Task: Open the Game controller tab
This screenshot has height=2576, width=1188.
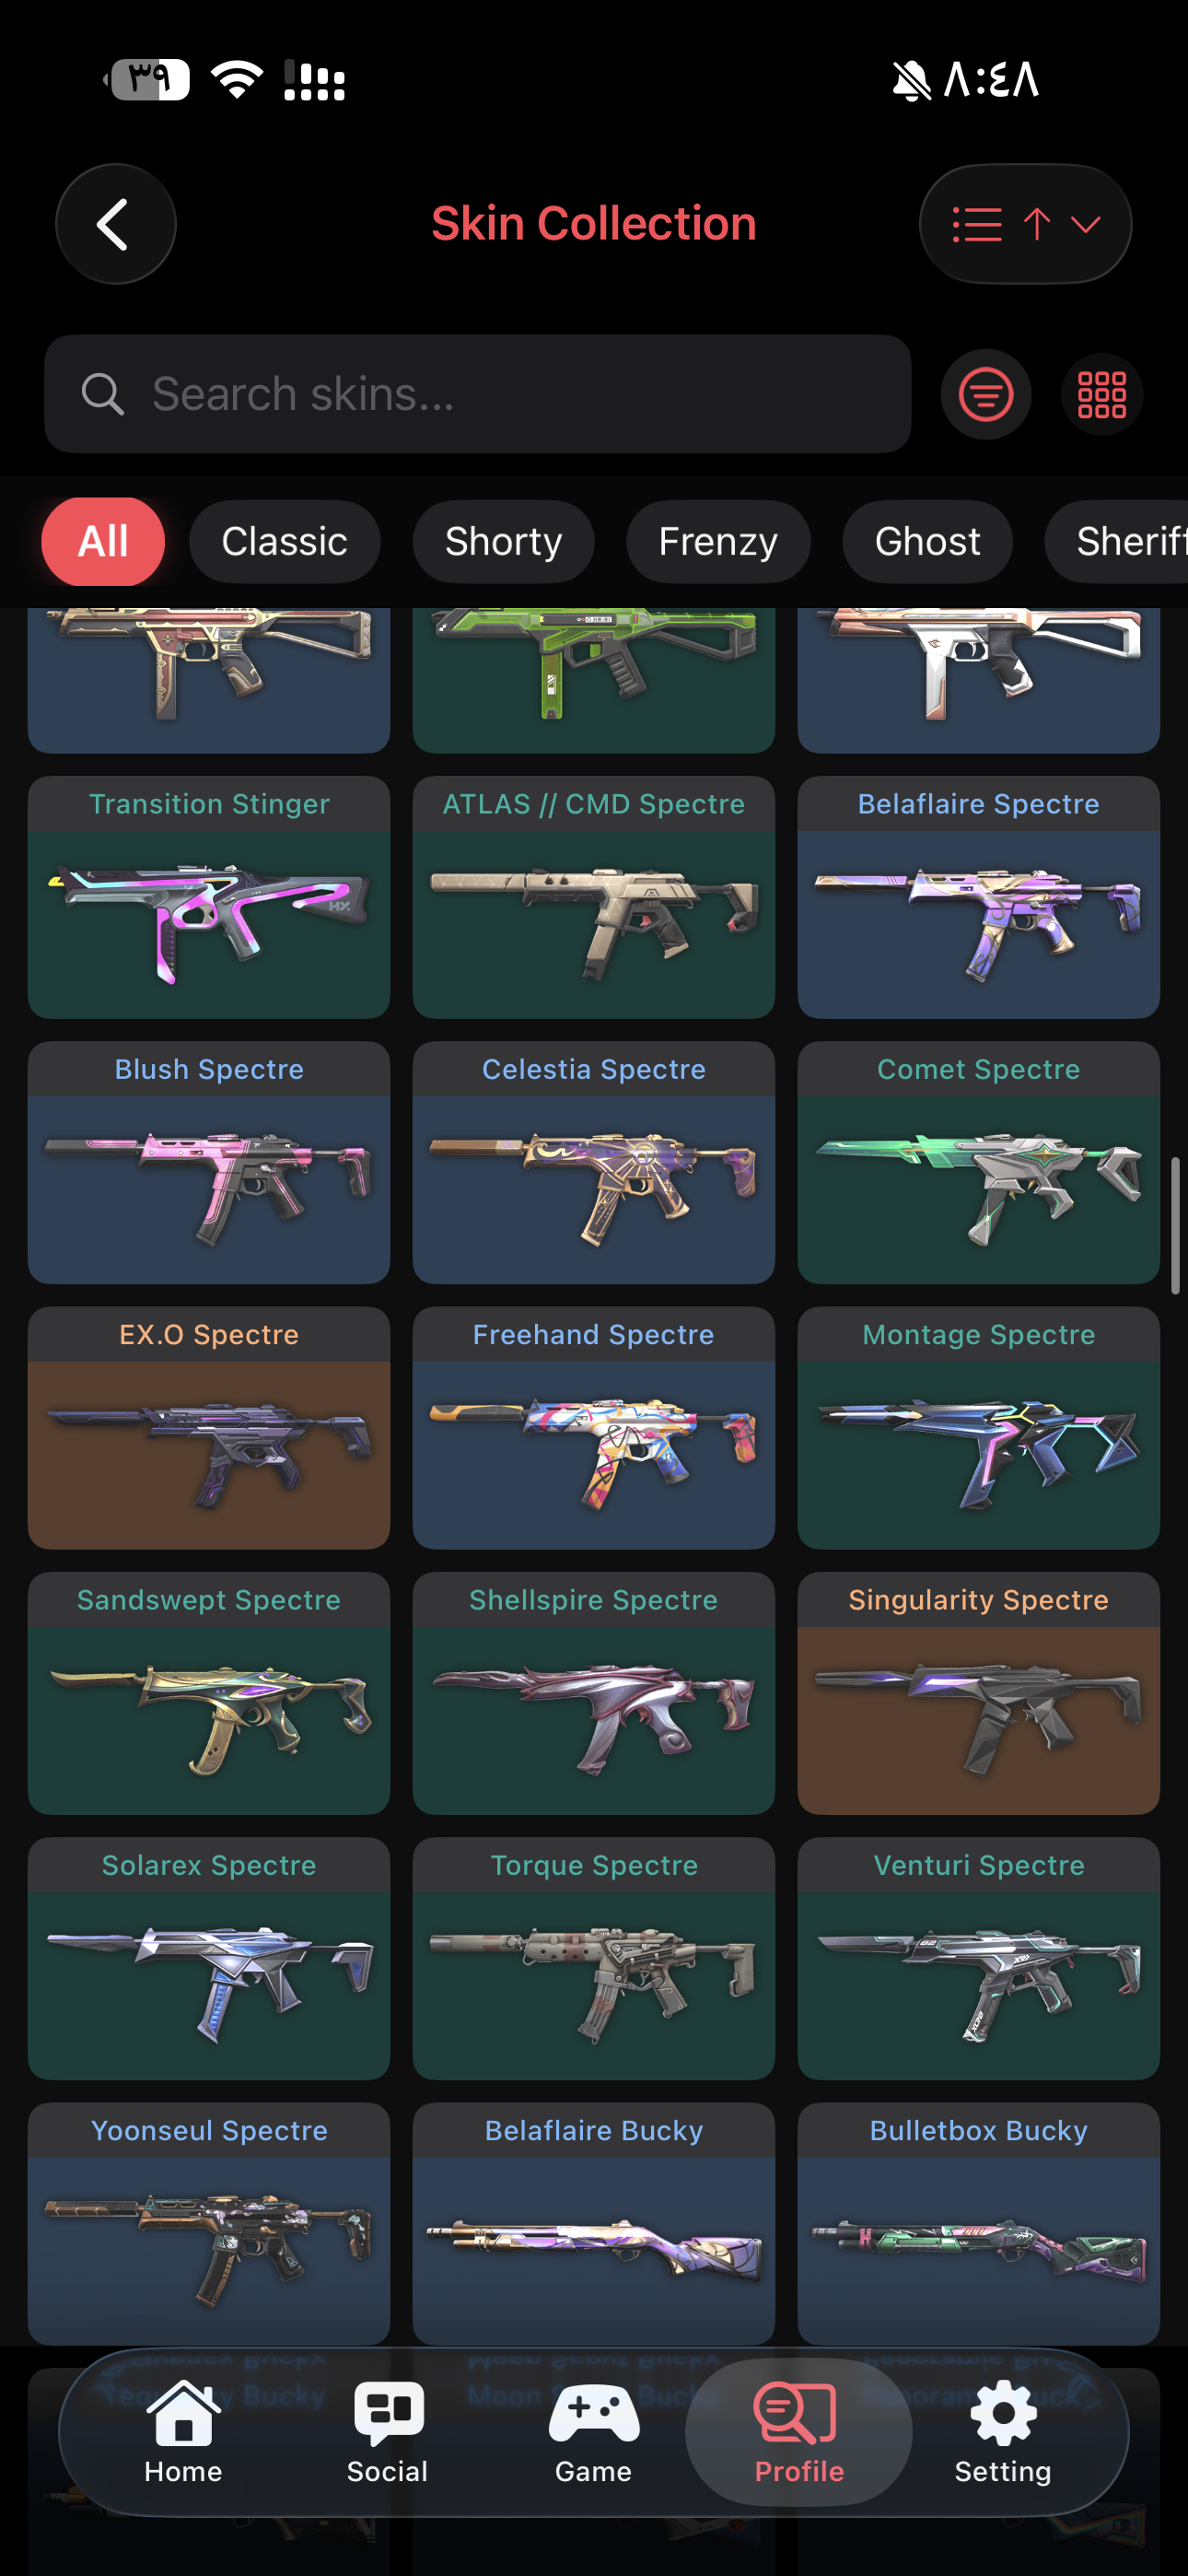Action: (594, 2432)
